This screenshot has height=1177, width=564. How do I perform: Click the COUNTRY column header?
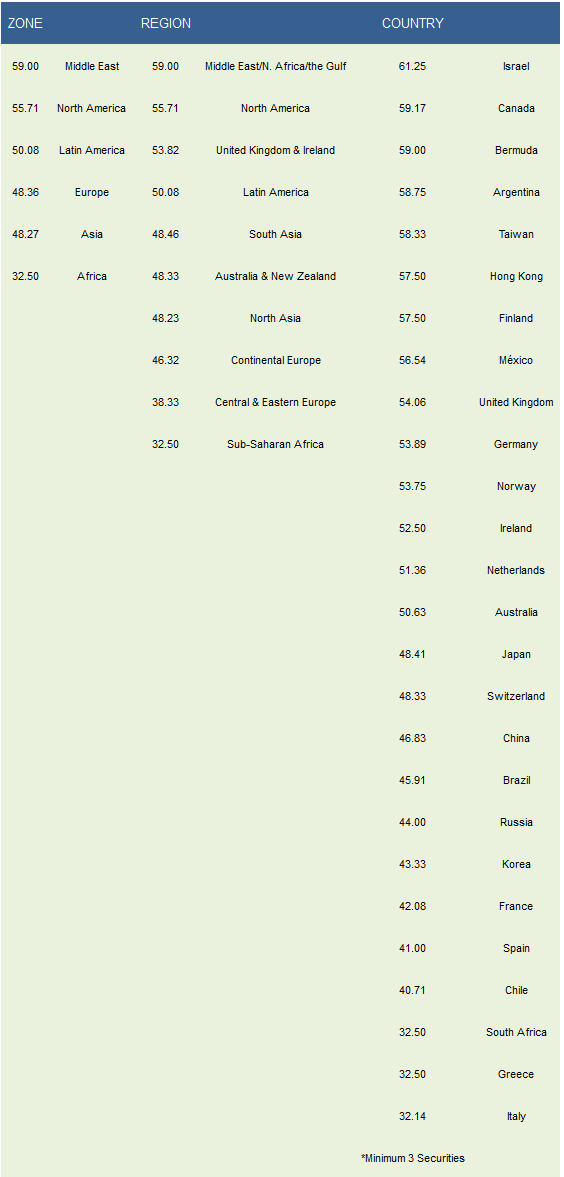[412, 23]
